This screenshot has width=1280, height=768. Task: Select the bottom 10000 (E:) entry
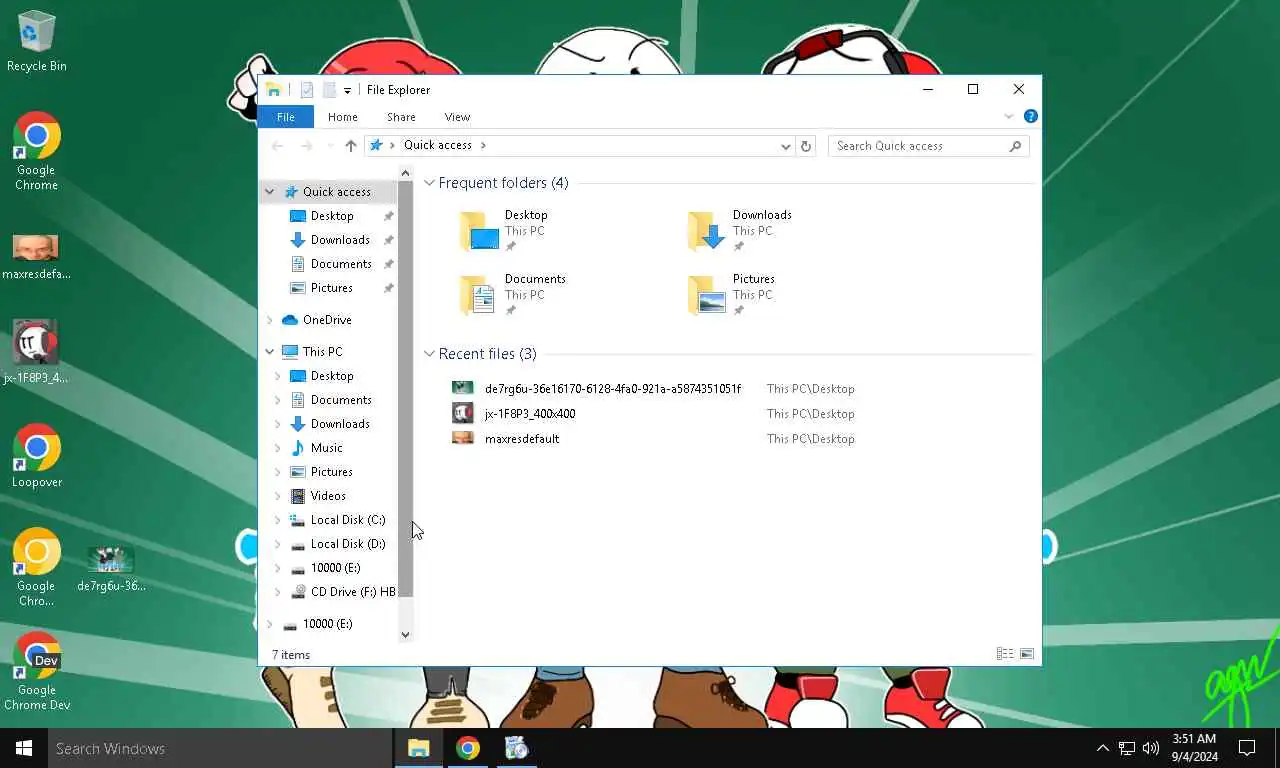click(x=327, y=624)
